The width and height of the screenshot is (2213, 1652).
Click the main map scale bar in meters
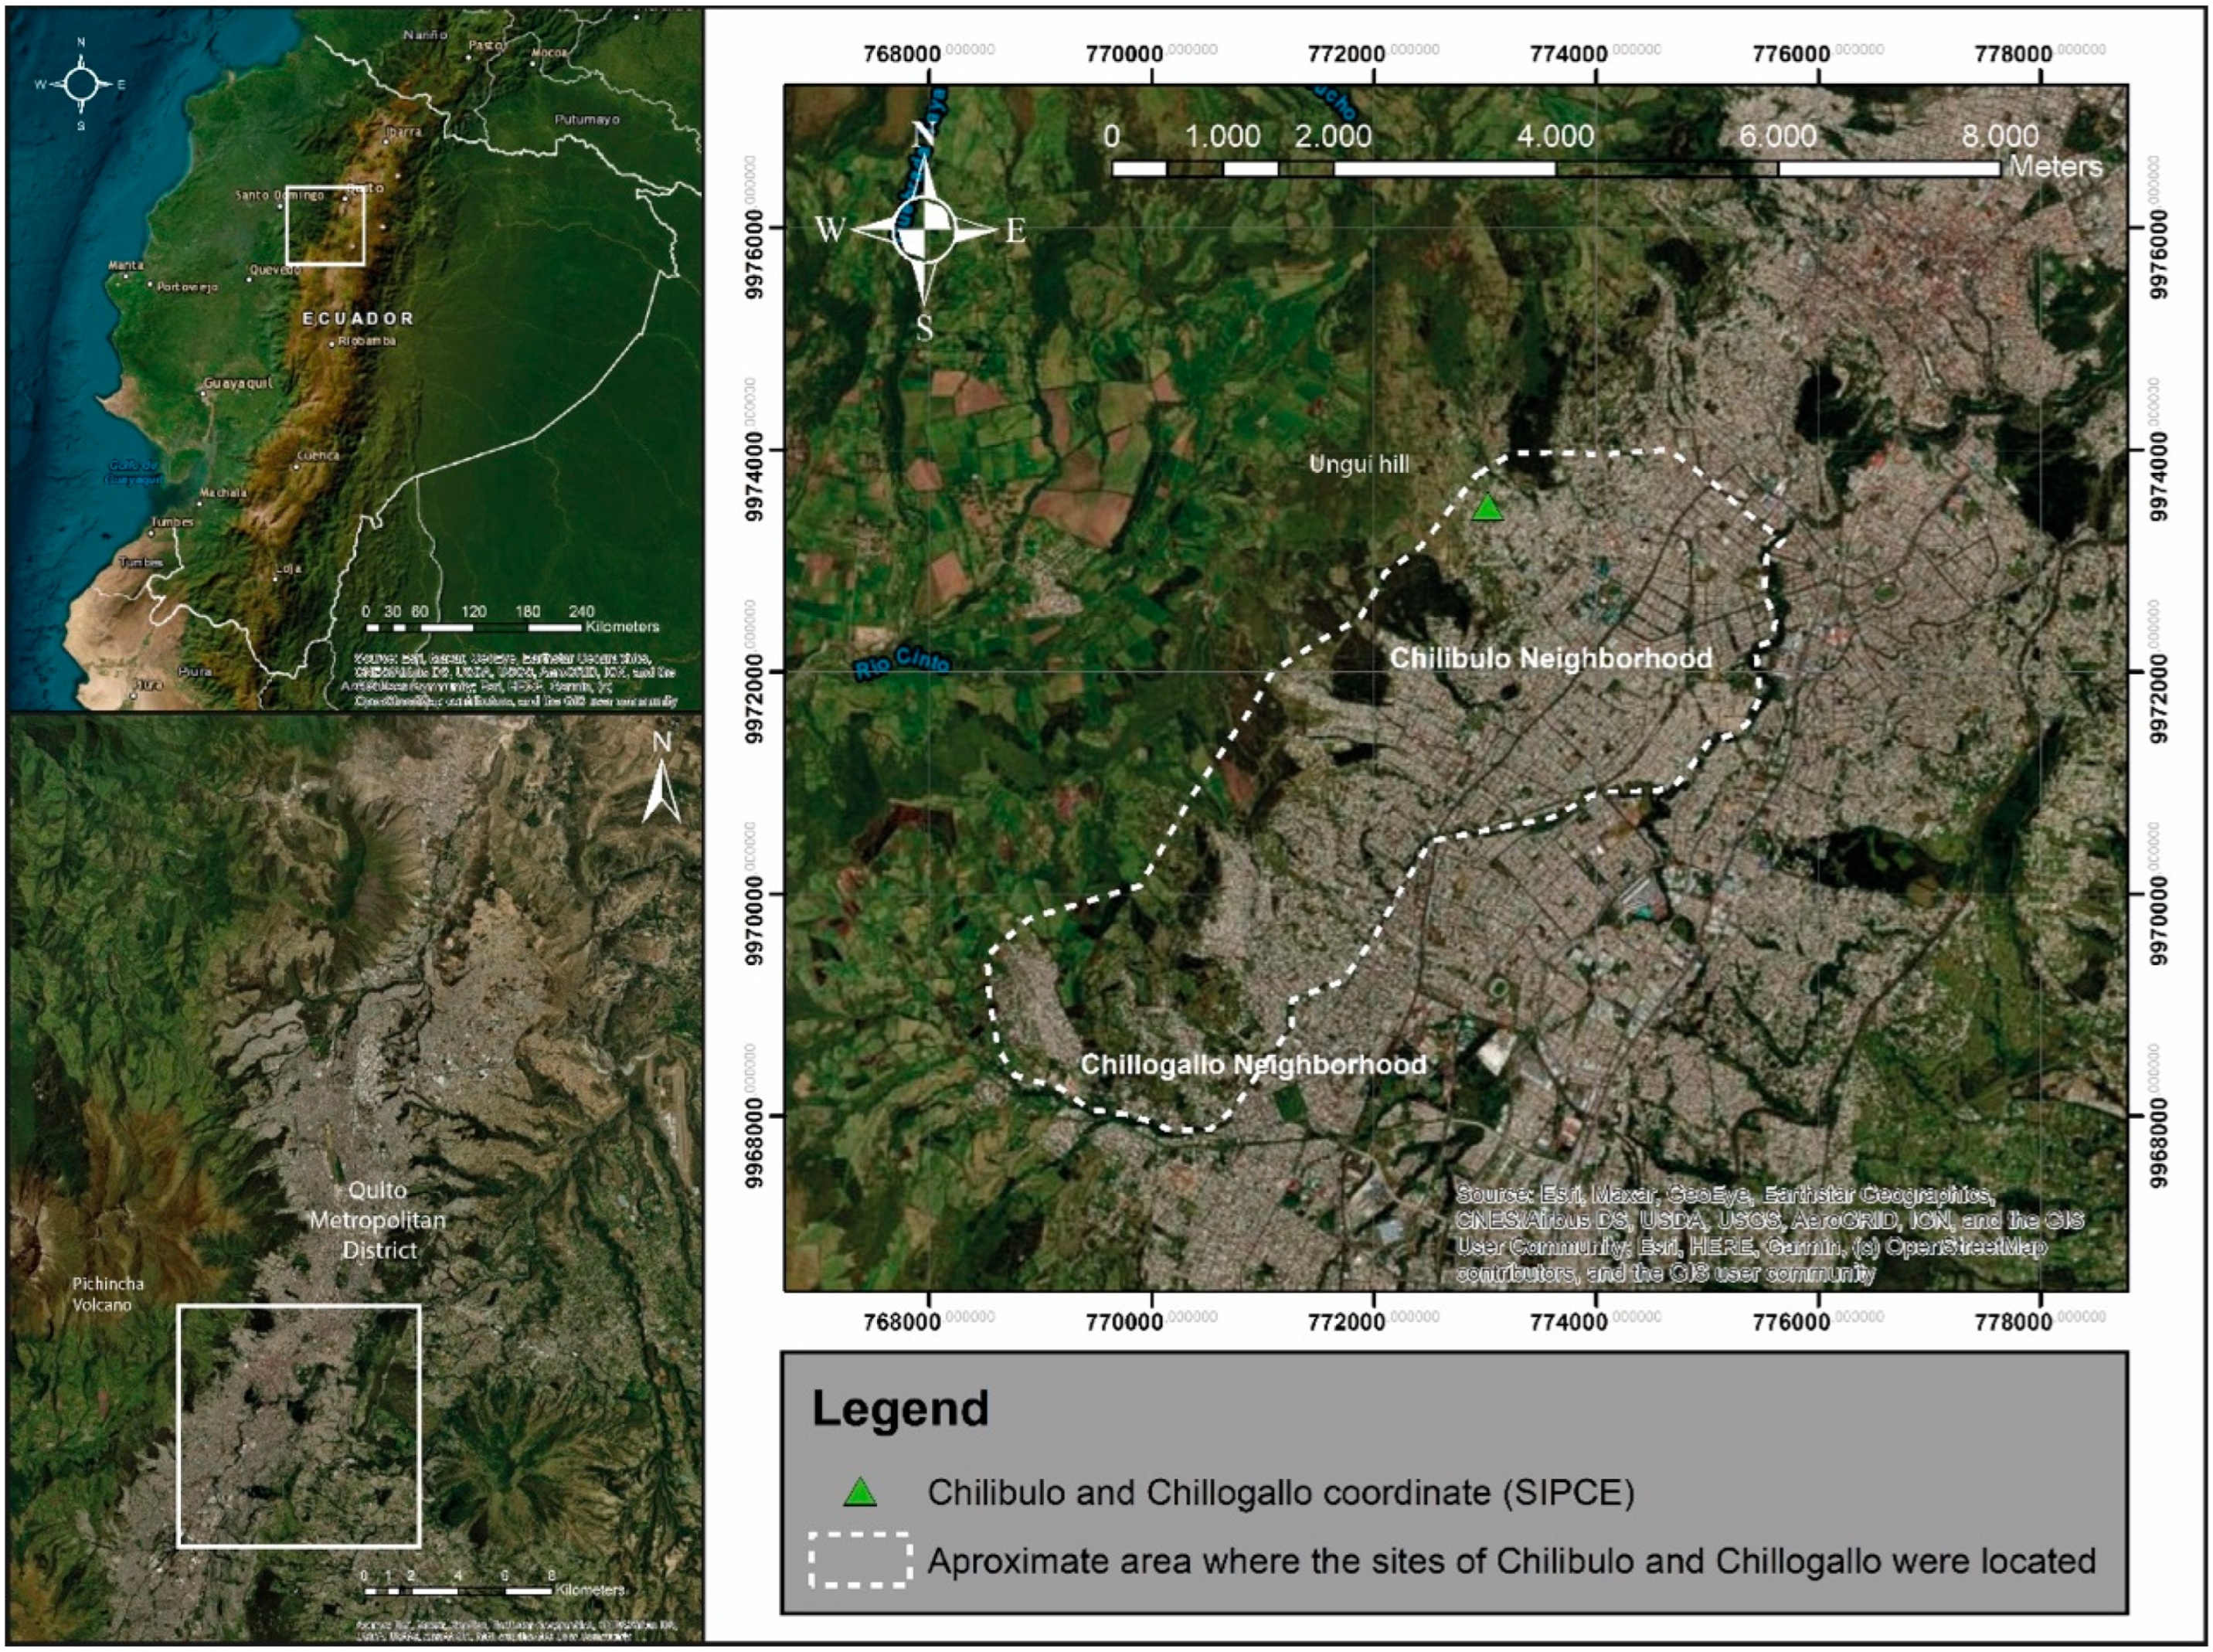tap(1555, 168)
